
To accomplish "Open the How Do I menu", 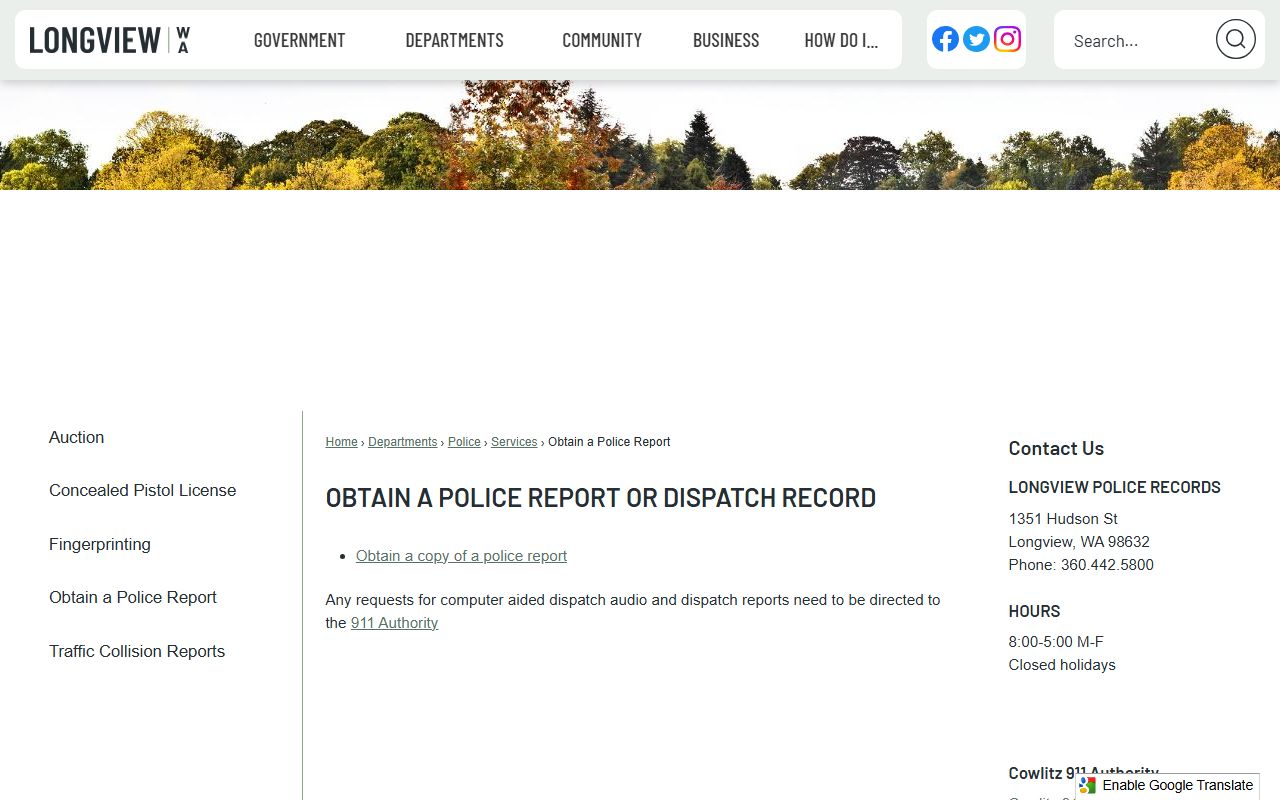I will (x=841, y=40).
